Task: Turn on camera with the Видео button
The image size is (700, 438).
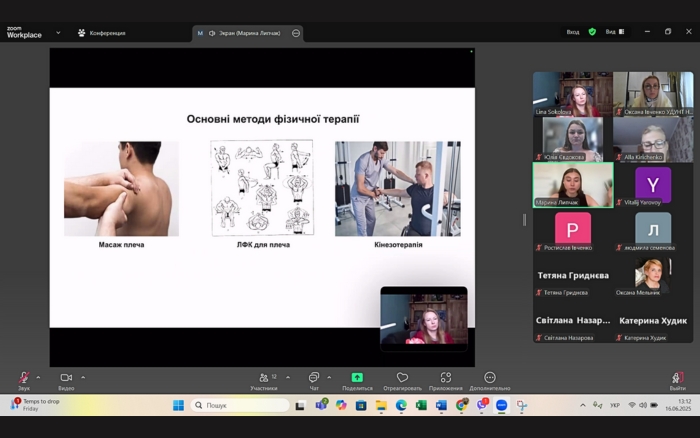Action: [66, 379]
